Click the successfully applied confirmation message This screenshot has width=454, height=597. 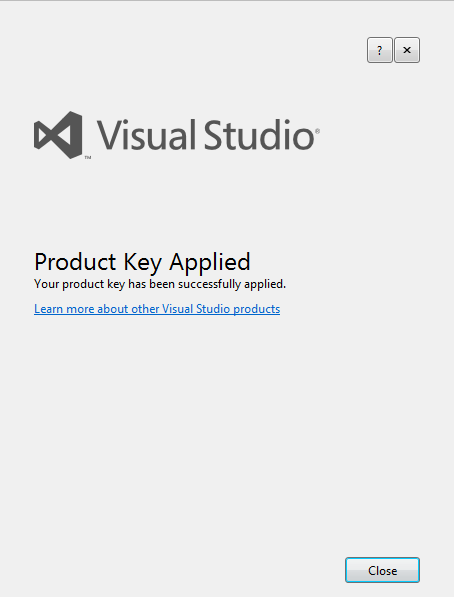coord(160,284)
